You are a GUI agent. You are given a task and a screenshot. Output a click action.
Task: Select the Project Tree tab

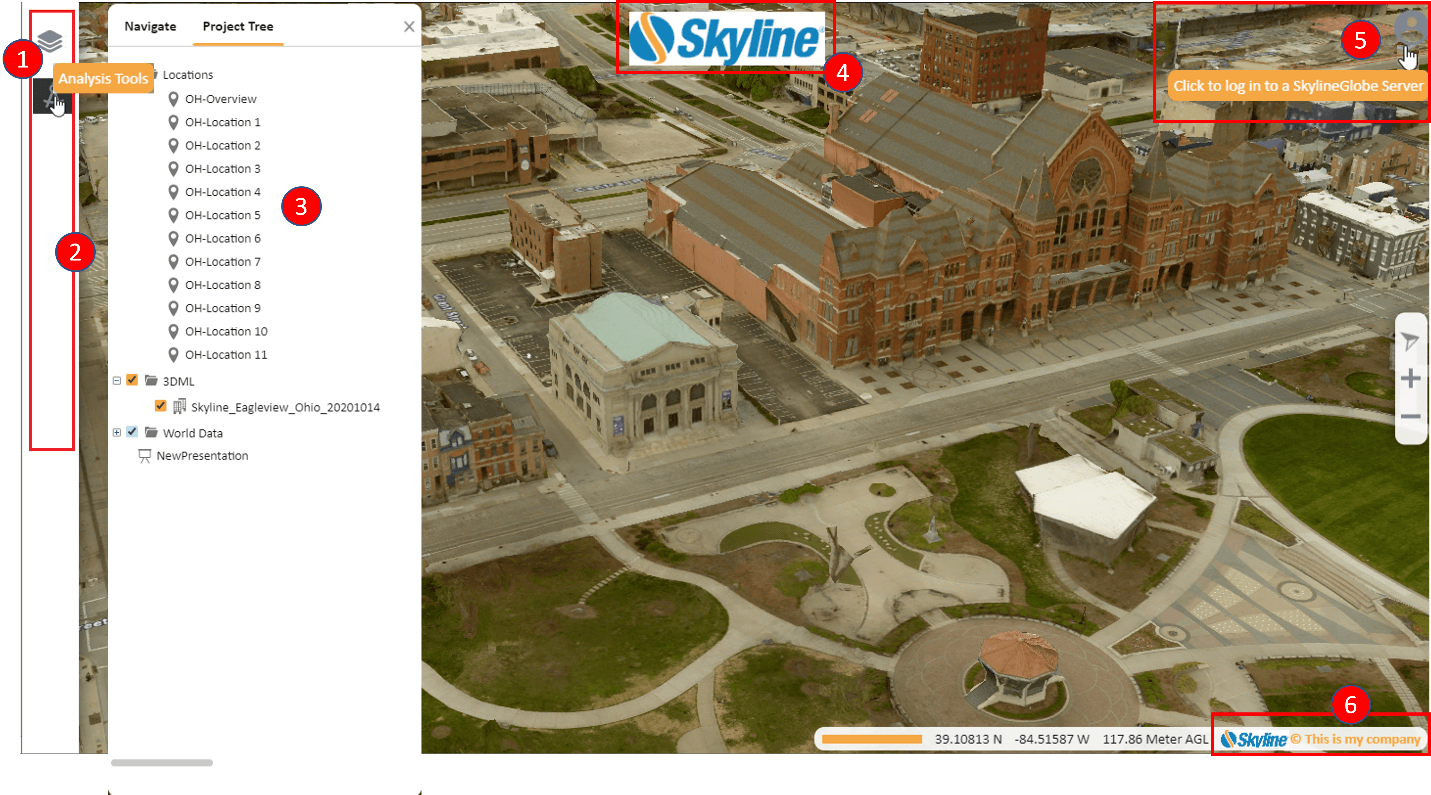point(238,27)
